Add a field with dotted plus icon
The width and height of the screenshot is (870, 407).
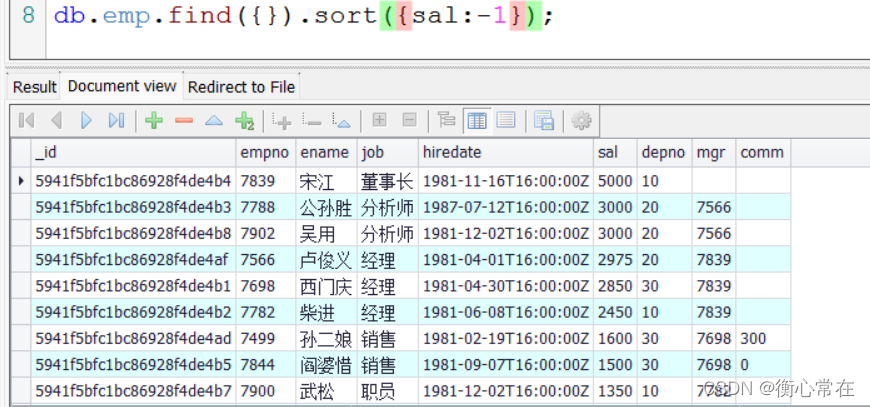tap(282, 120)
